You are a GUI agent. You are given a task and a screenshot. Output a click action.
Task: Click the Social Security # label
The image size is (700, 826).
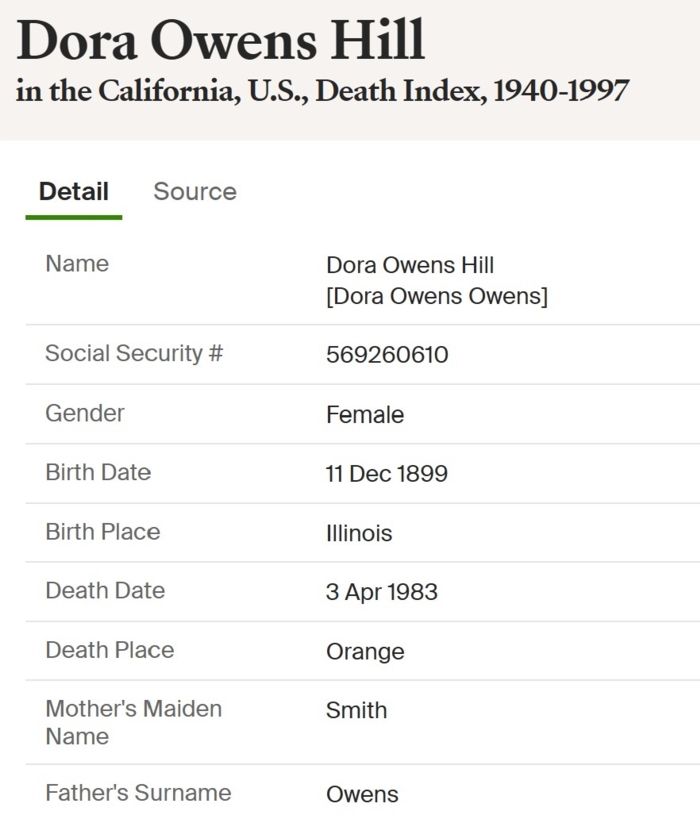[134, 353]
